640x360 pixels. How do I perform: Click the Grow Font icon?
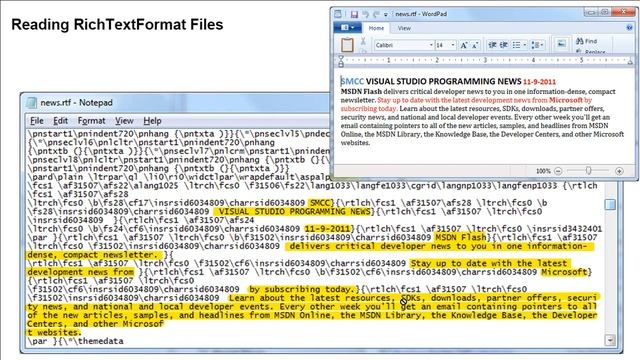464,45
